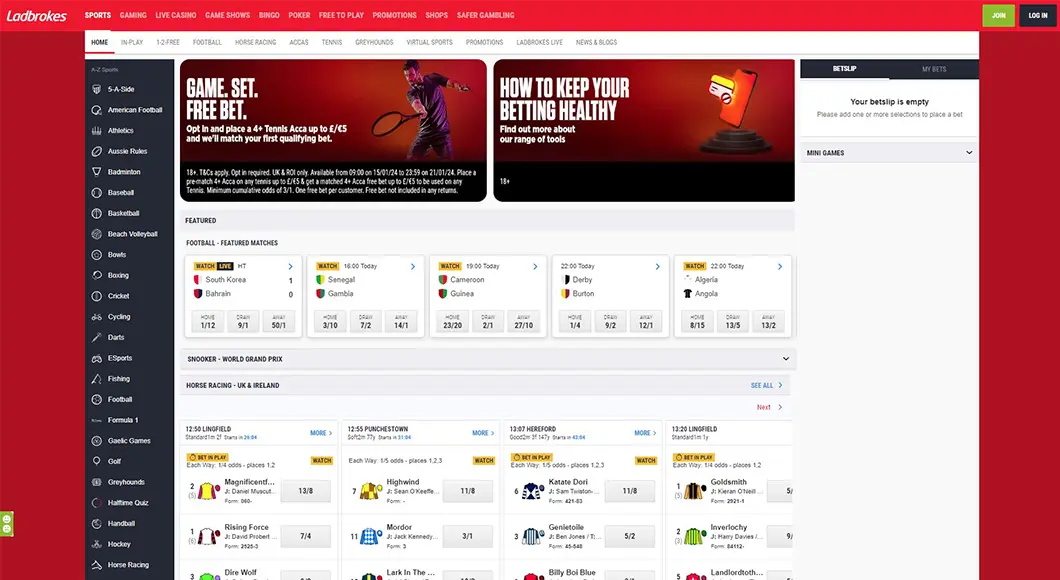This screenshot has height=580, width=1060.
Task: Select the Boxing glove icon
Action: (97, 275)
